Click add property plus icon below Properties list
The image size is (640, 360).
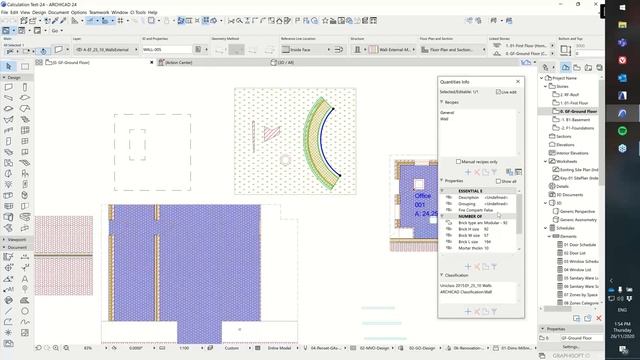468,267
